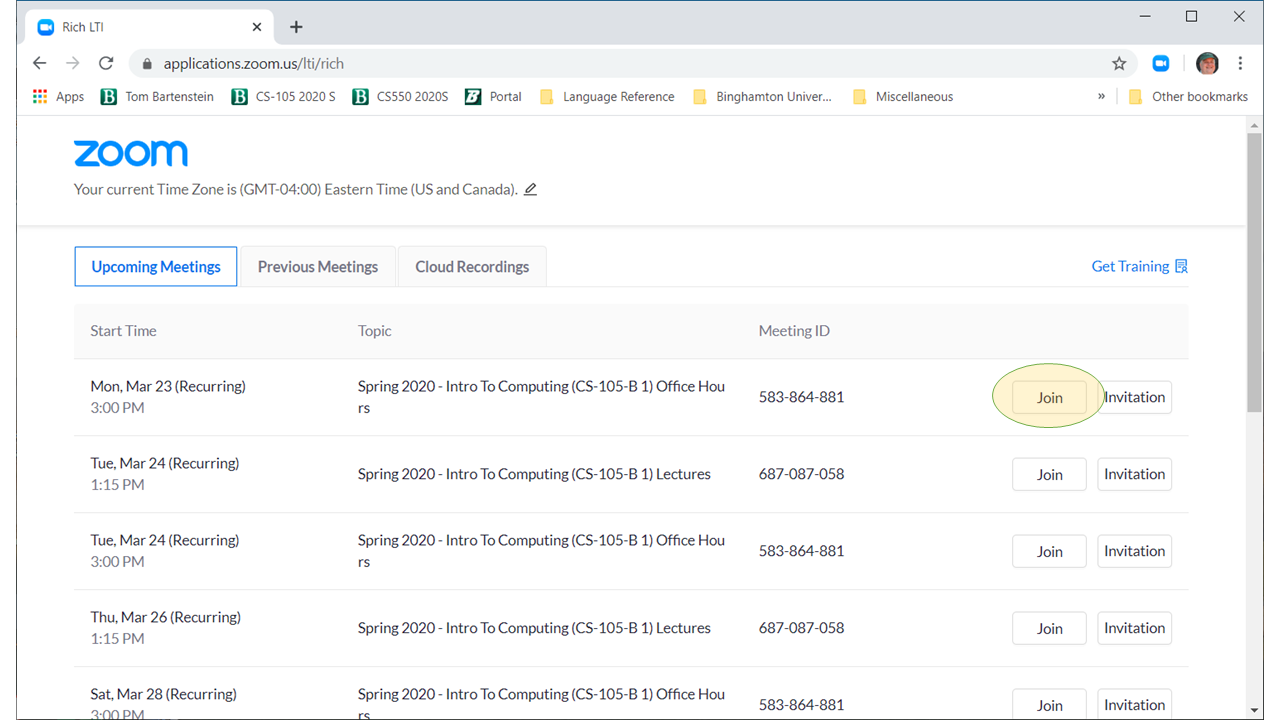Open the Other bookmarks folder
1280x720 pixels.
(x=1188, y=97)
